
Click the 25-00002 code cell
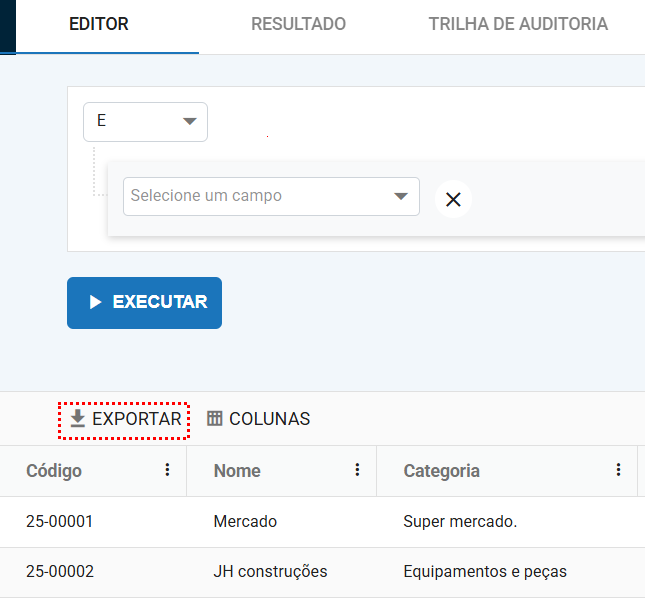pos(59,572)
